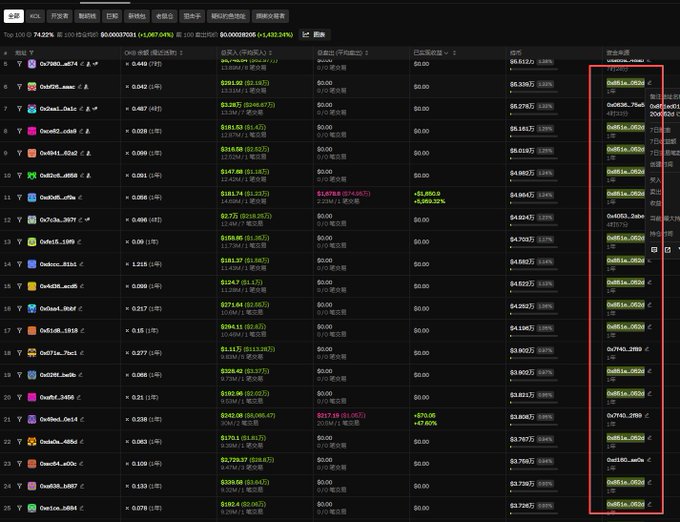Edit the note pencil in row 13
680x522 pixels.
79,242
